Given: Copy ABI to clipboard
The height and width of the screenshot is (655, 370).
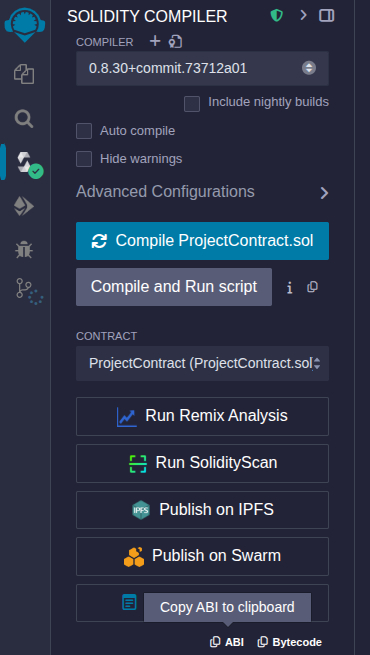Looking at the screenshot, I should (227, 642).
